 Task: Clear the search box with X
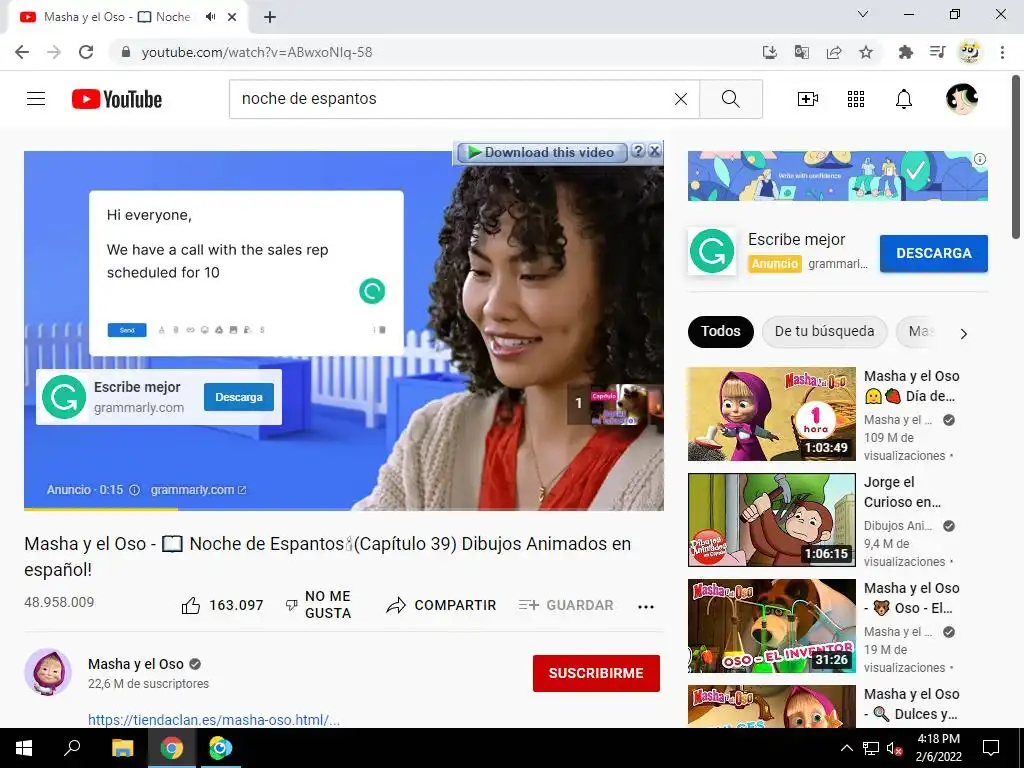pyautogui.click(x=680, y=99)
